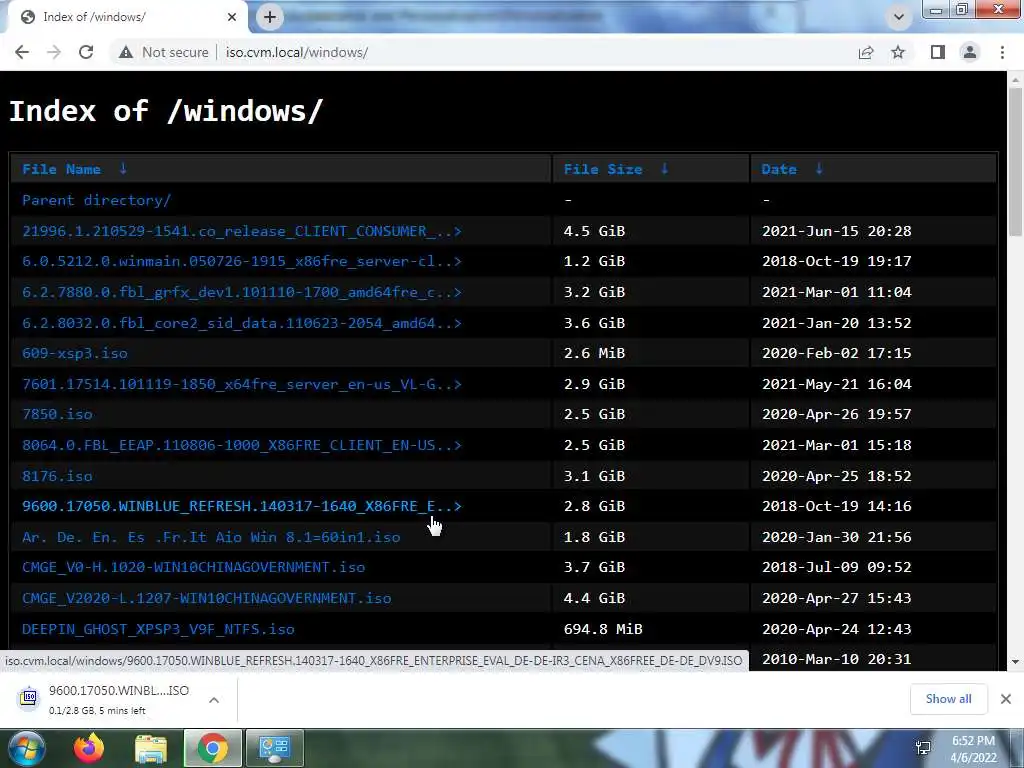Go back to previous page

22,52
